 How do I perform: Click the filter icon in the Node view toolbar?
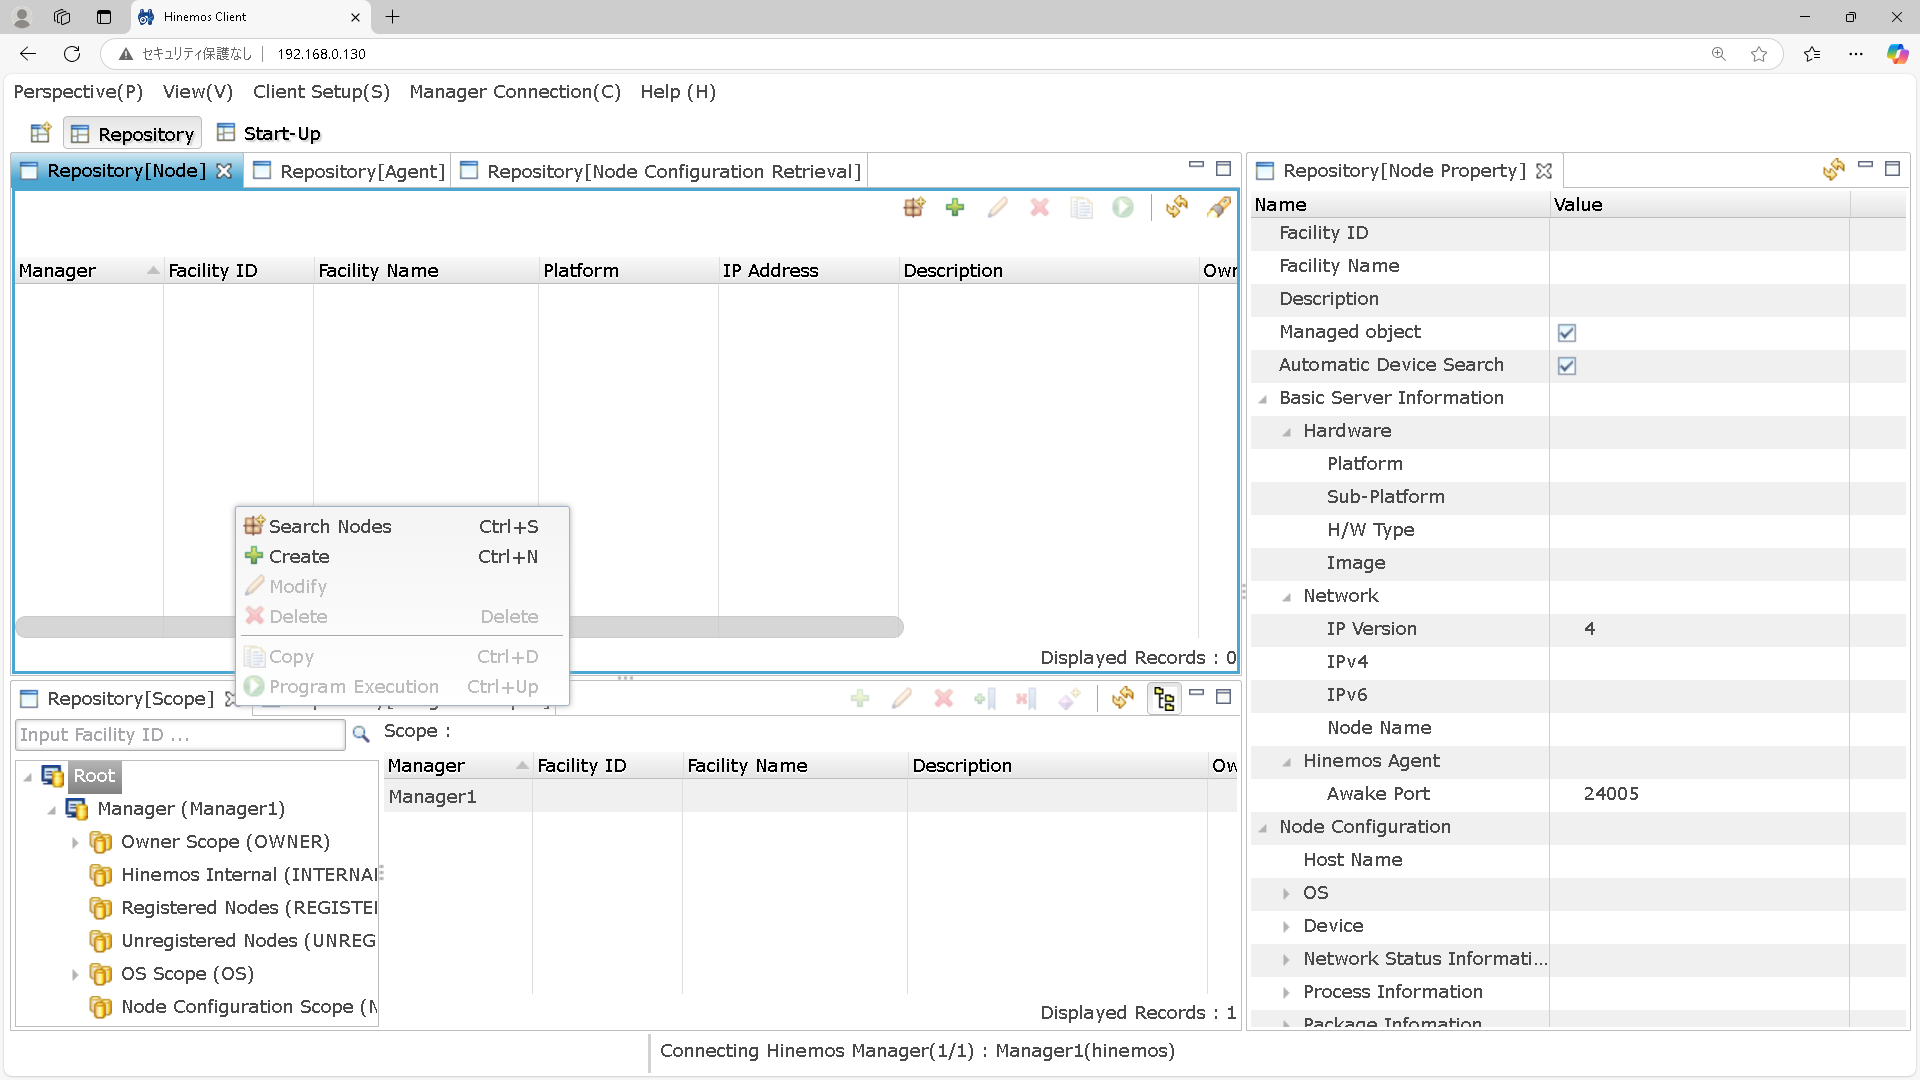1219,207
